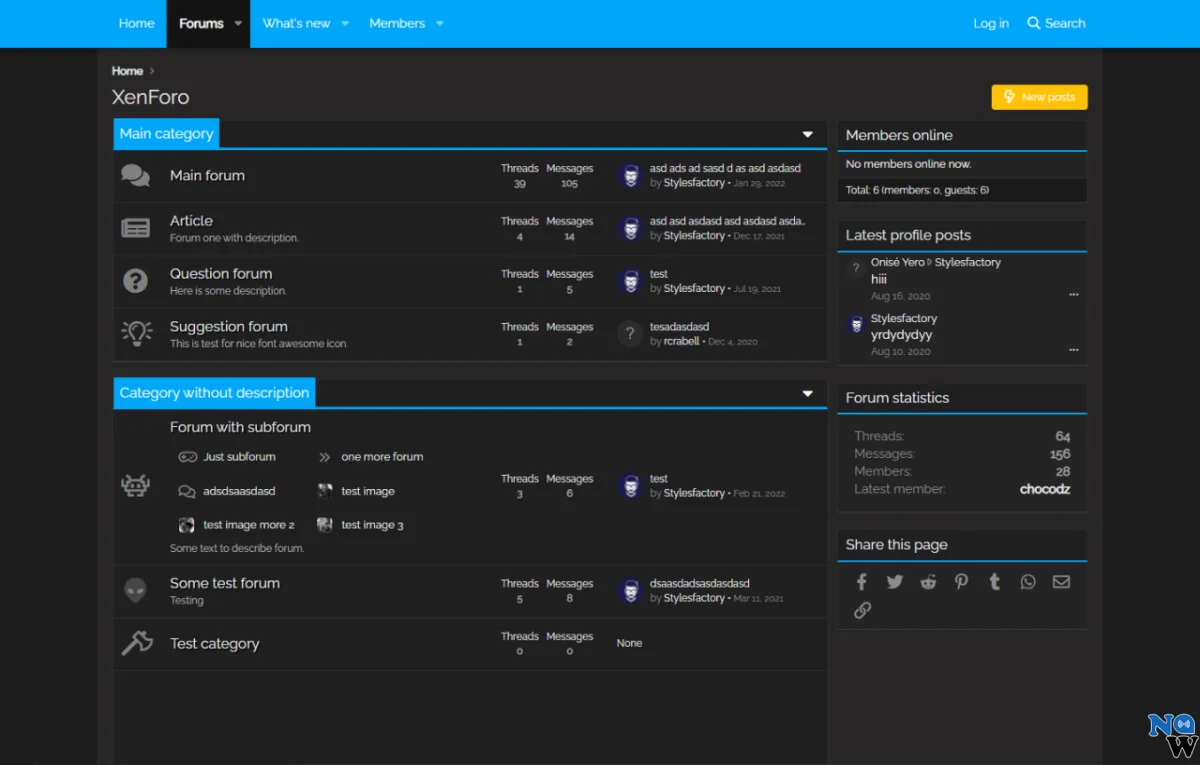Click the Pinterest share icon
1200x765 pixels.
961,582
